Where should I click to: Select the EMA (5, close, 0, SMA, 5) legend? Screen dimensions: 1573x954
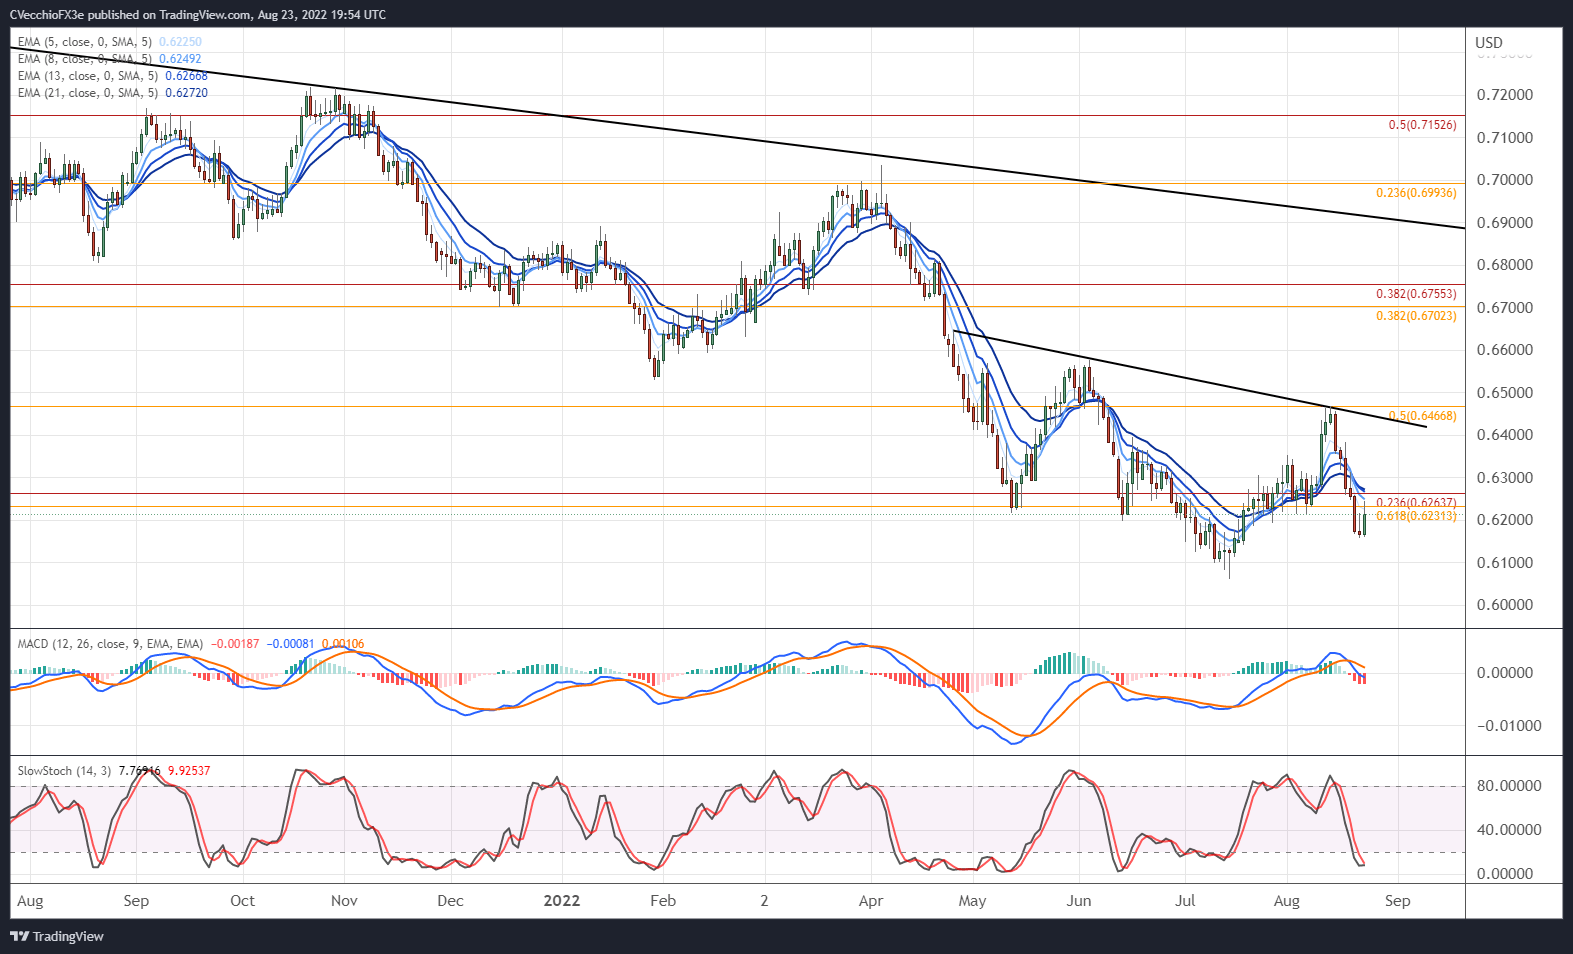coord(85,42)
